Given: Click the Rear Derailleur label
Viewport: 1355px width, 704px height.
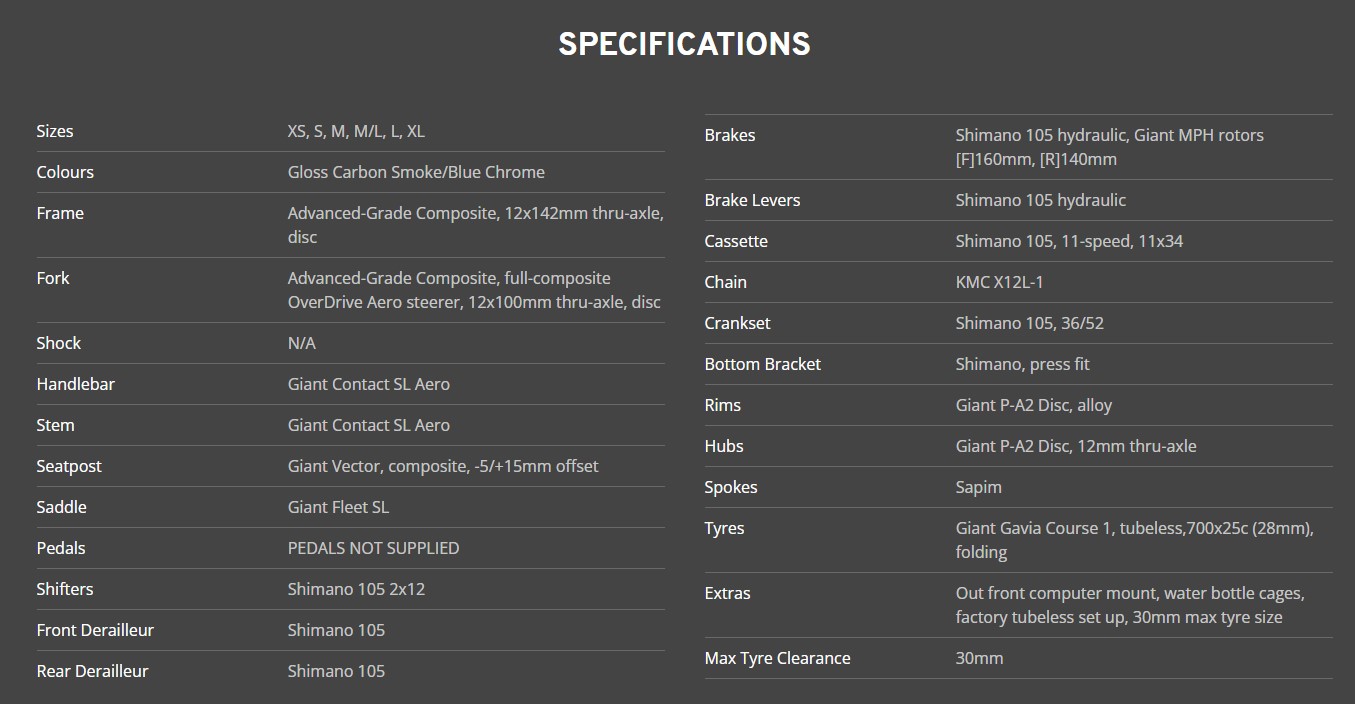Looking at the screenshot, I should 92,671.
